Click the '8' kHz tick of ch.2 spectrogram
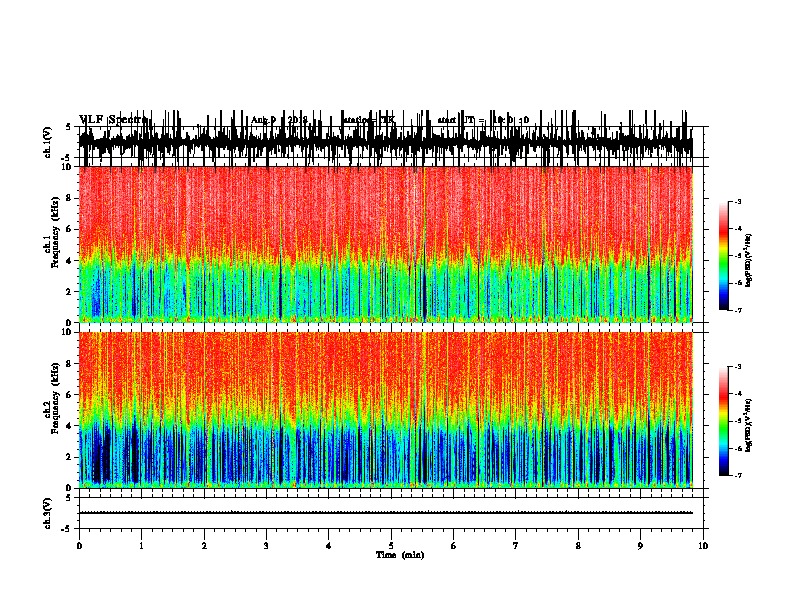This screenshot has height=612, width=792. (x=70, y=364)
